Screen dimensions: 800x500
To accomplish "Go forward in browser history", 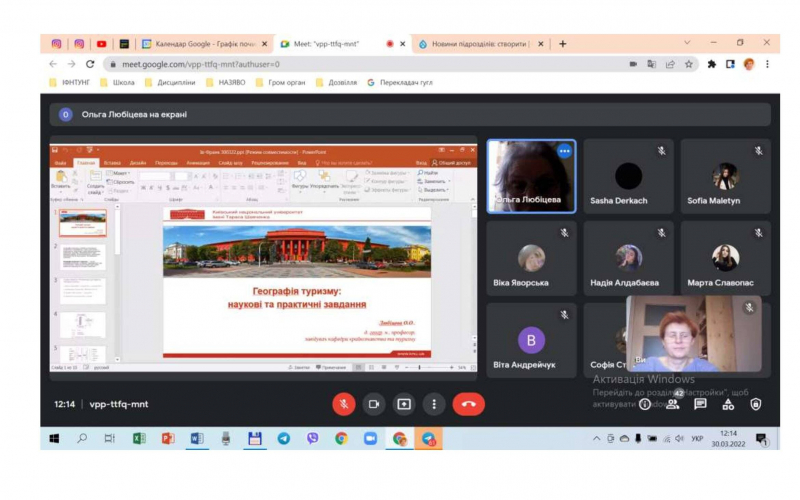I will click(x=71, y=64).
